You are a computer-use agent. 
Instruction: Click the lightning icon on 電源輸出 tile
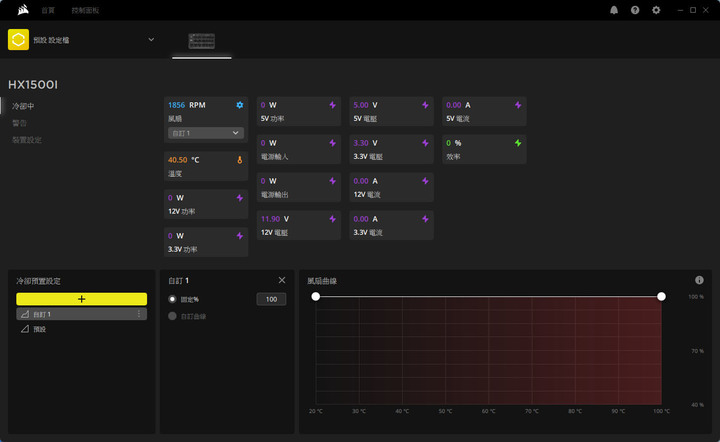[332, 181]
